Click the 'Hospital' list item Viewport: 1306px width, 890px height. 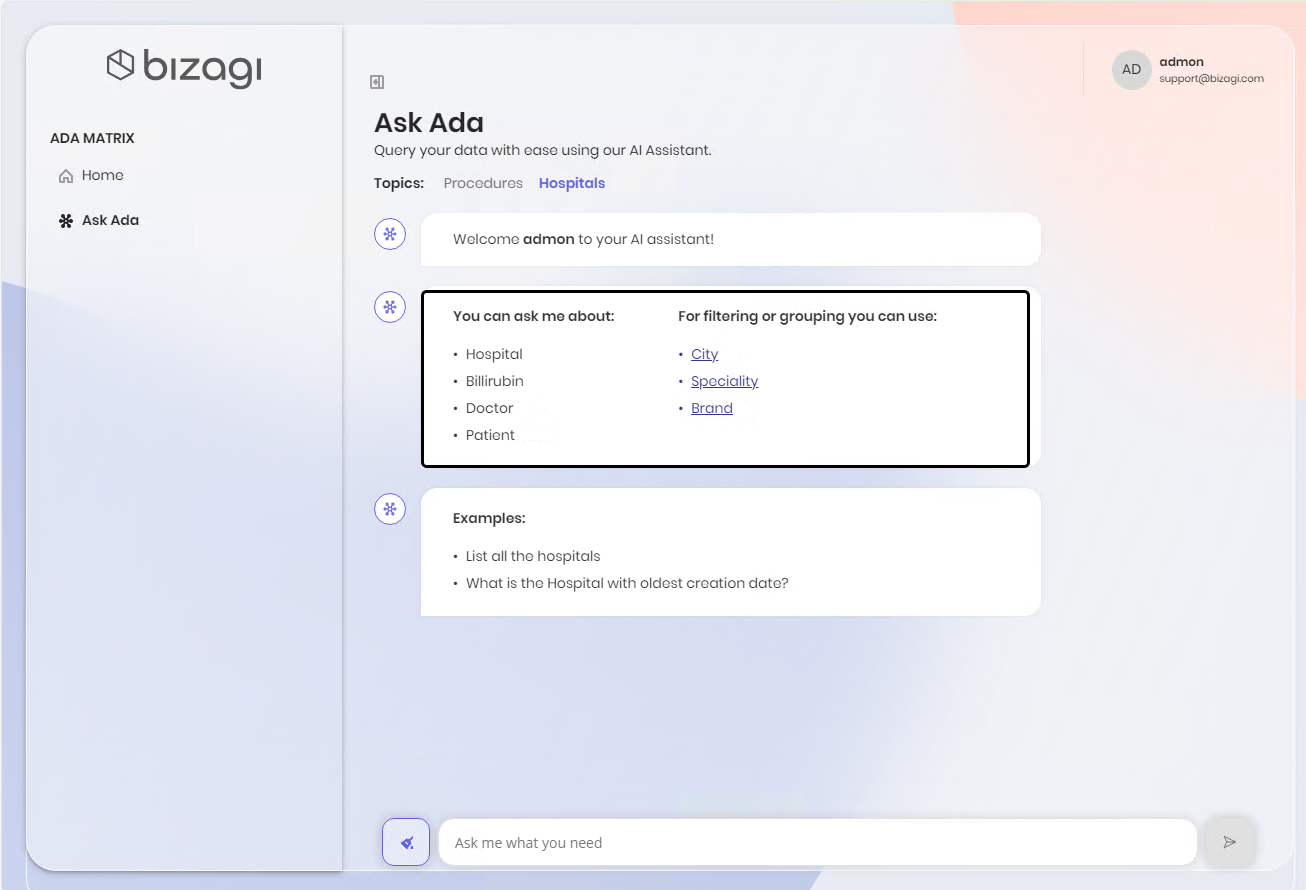[x=494, y=355]
